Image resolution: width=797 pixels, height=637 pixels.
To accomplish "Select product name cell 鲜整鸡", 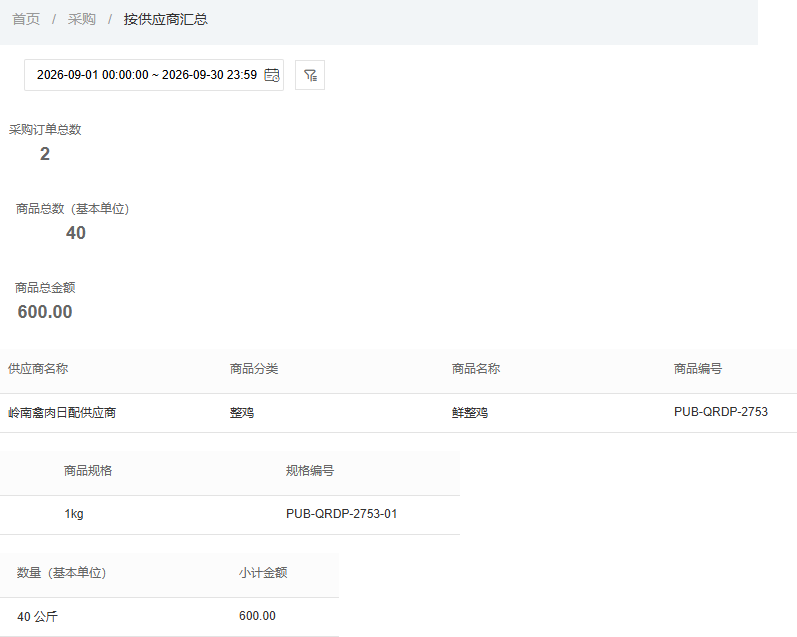I will click(470, 413).
